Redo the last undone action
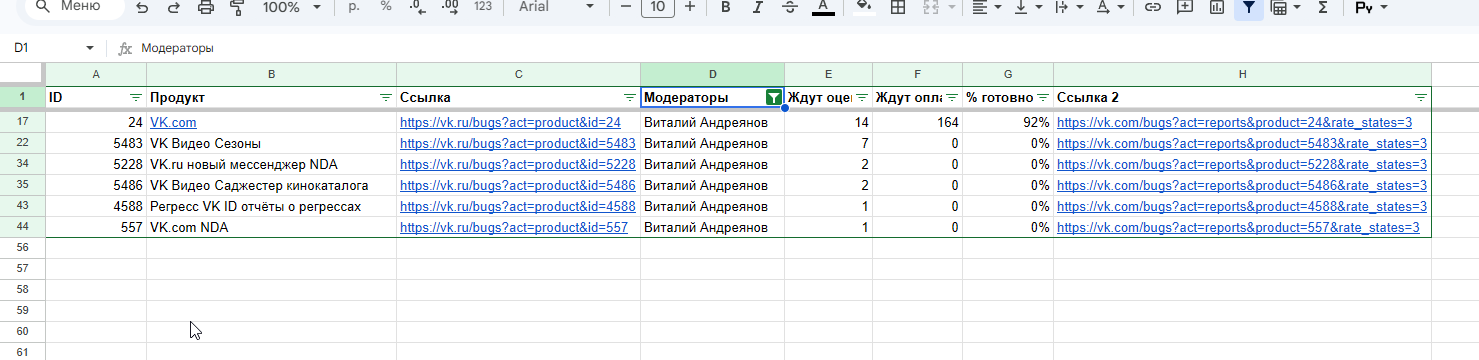Viewport: 1479px width, 360px height. 174,7
